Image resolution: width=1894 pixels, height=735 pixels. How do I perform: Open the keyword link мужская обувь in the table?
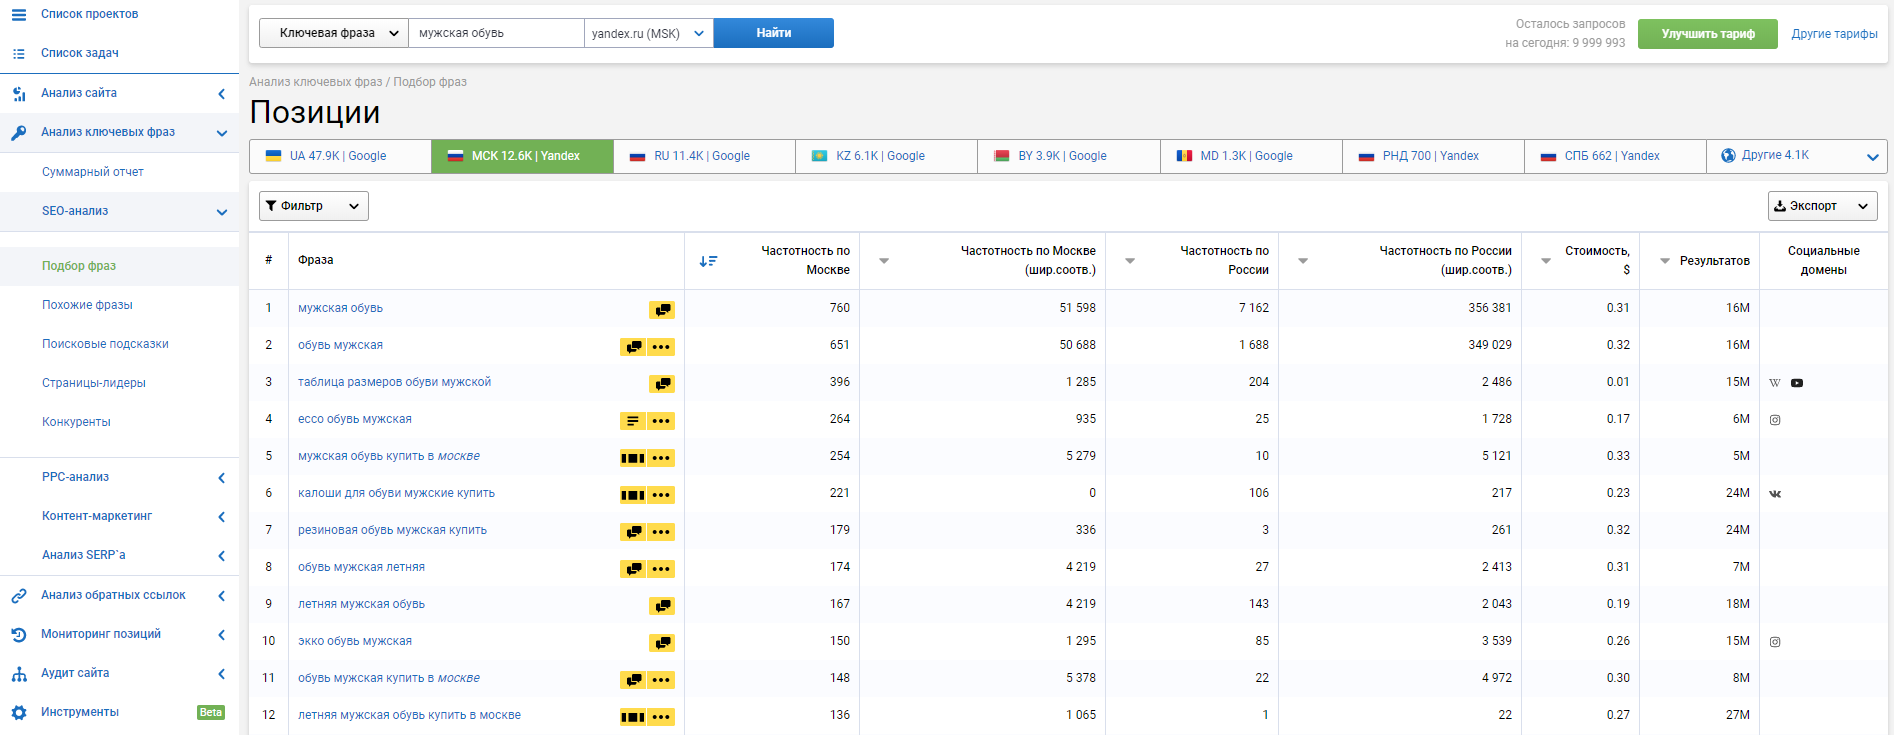340,308
